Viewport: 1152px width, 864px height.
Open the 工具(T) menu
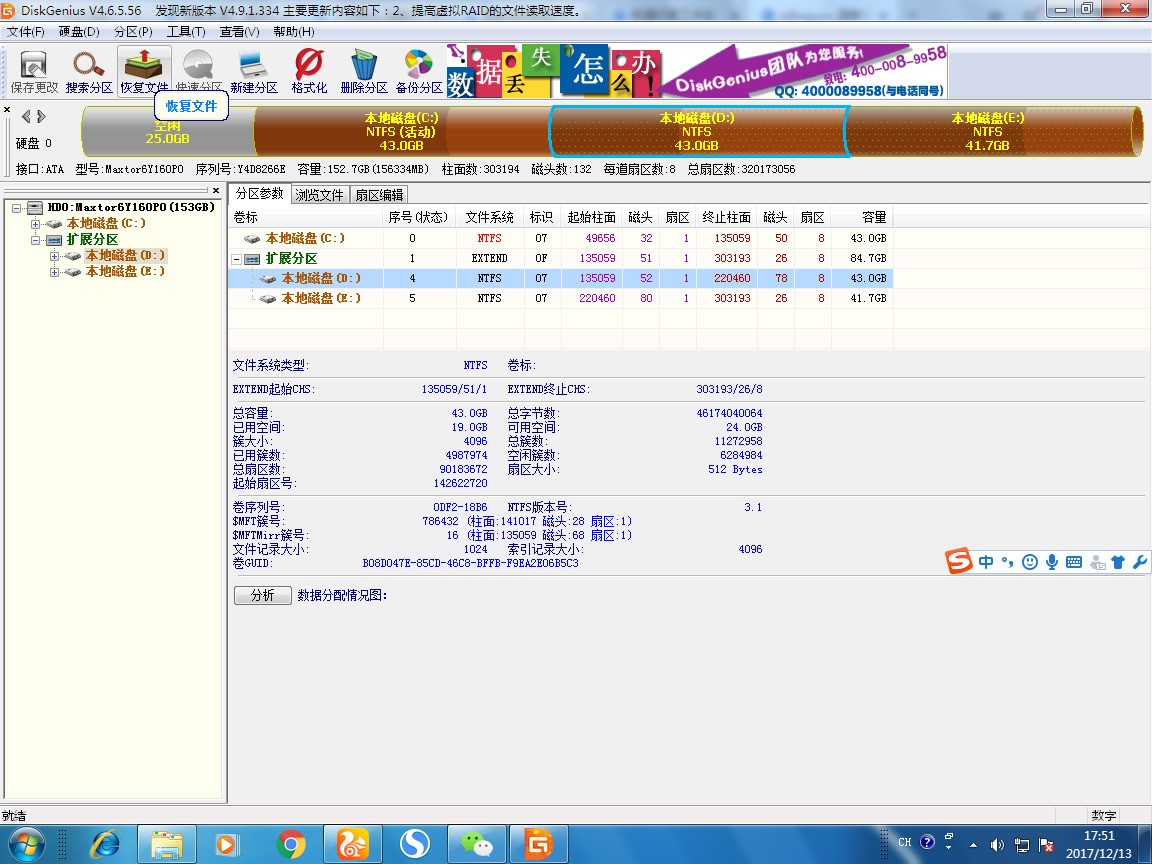tap(185, 31)
